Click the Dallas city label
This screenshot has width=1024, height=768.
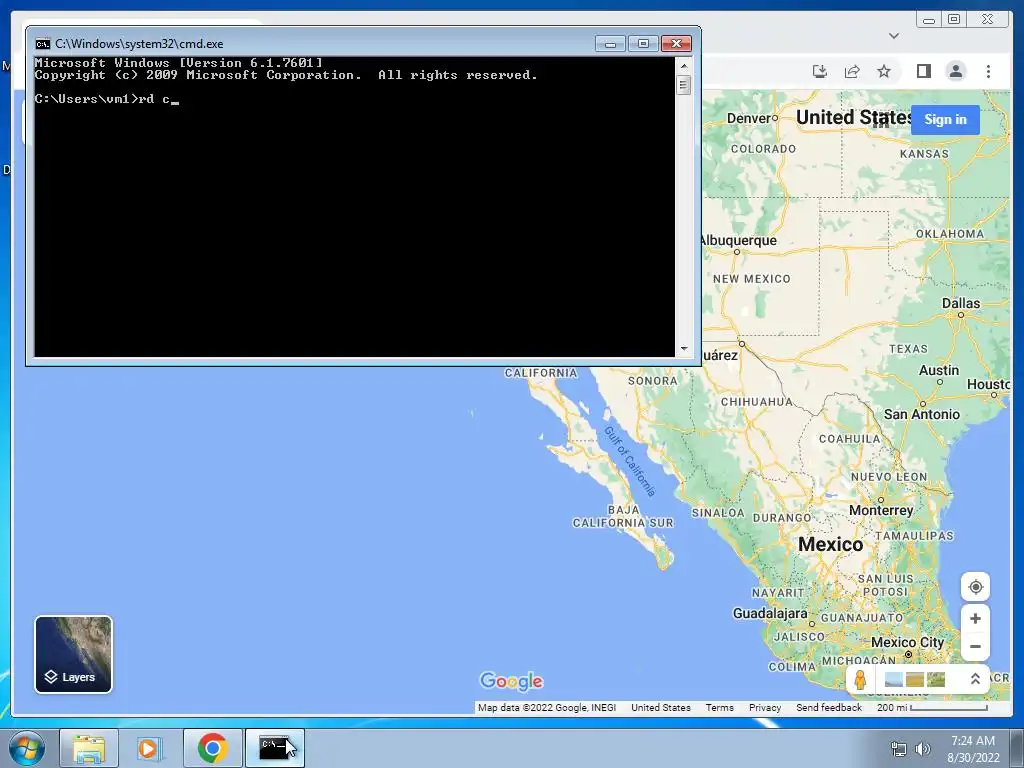point(961,303)
